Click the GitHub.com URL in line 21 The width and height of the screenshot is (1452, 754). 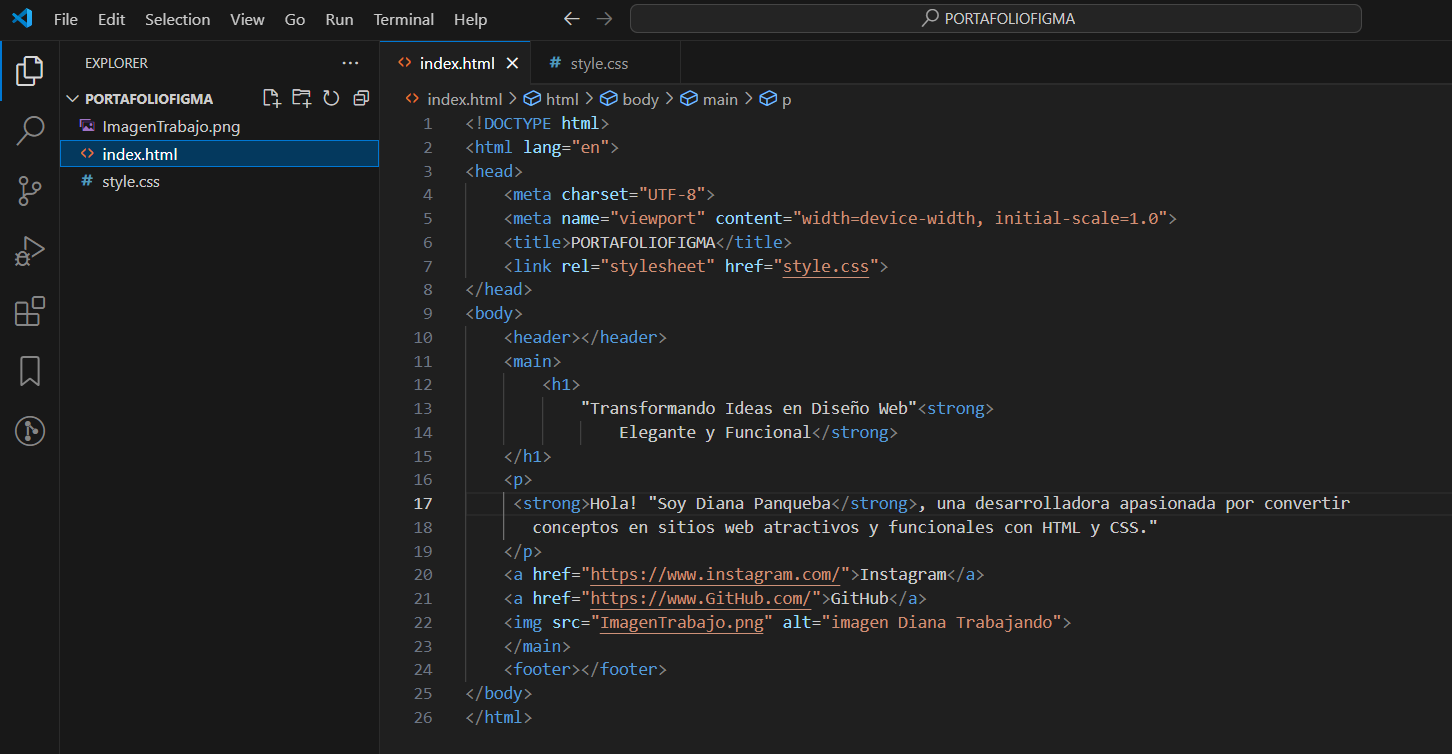[x=701, y=598]
